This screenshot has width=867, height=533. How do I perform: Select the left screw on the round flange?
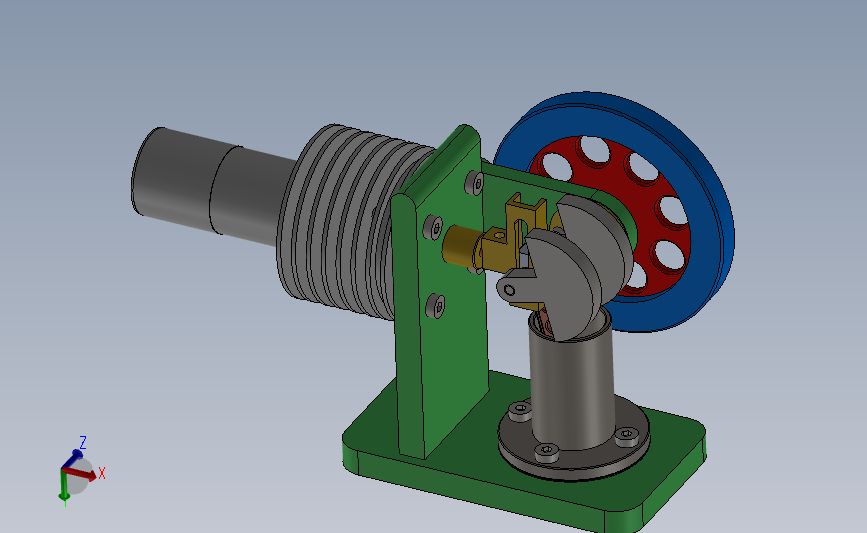coord(520,411)
